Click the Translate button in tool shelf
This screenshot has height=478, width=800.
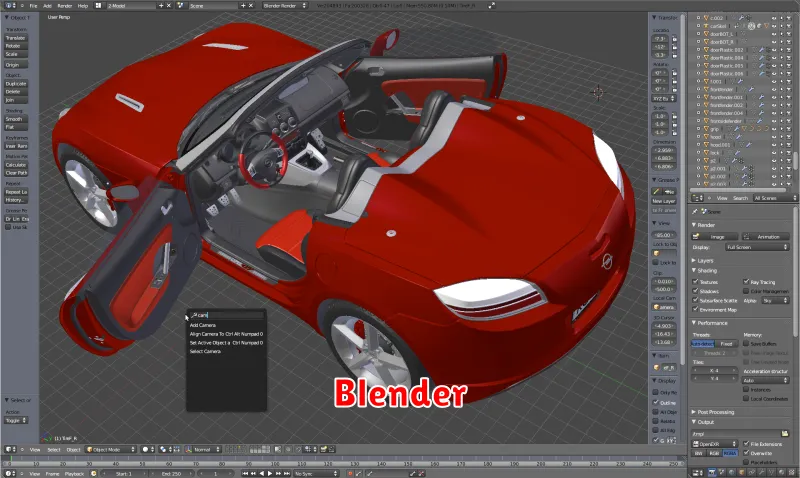(16, 38)
